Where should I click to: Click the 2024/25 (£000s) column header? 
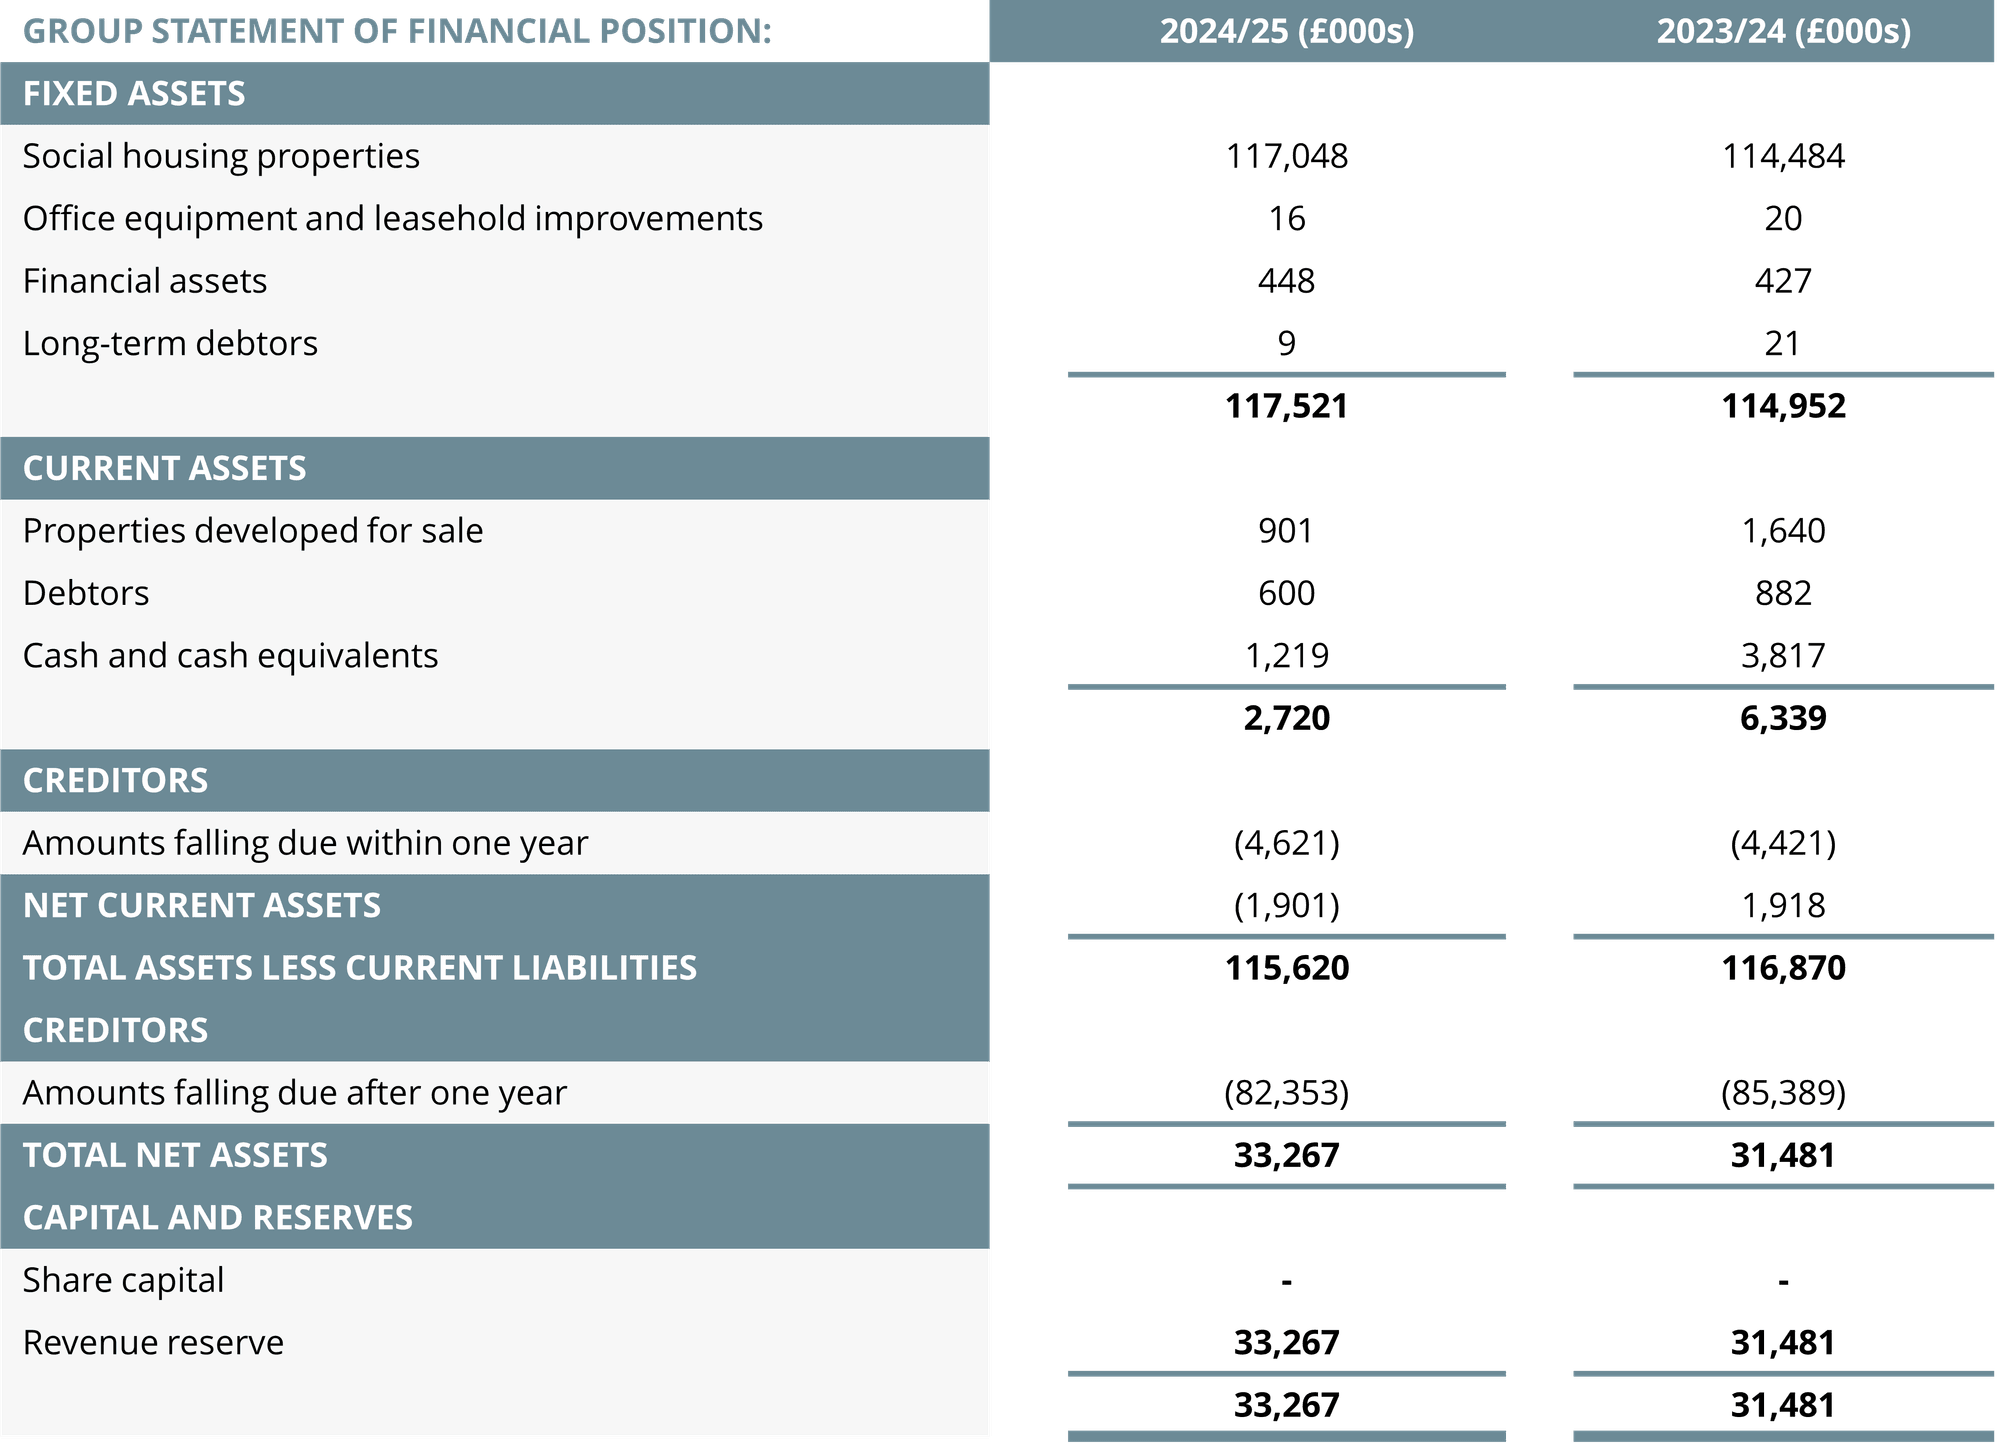tap(1286, 31)
